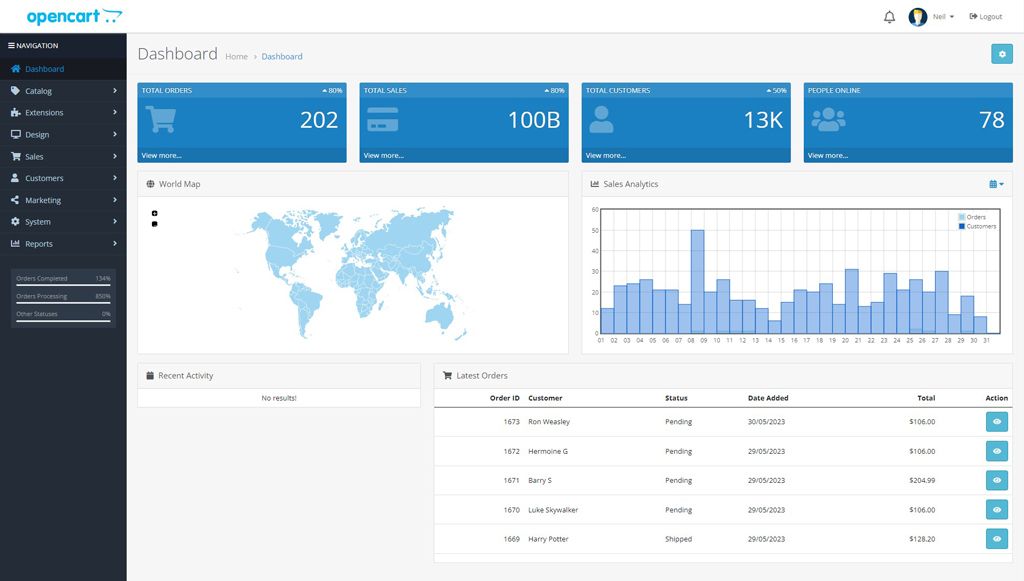This screenshot has height=581, width=1024.
Task: Zoom in on the World Map
Action: click(x=155, y=213)
